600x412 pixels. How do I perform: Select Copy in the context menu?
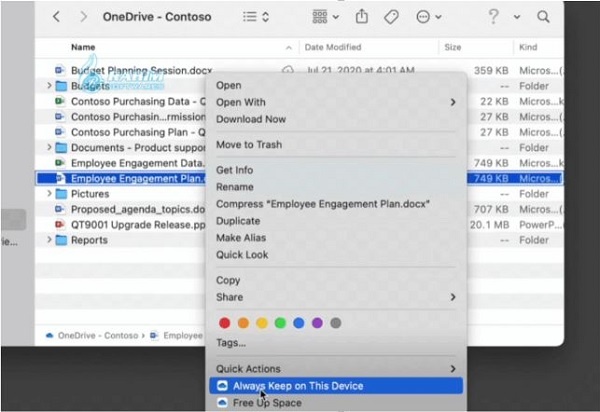point(336,280)
